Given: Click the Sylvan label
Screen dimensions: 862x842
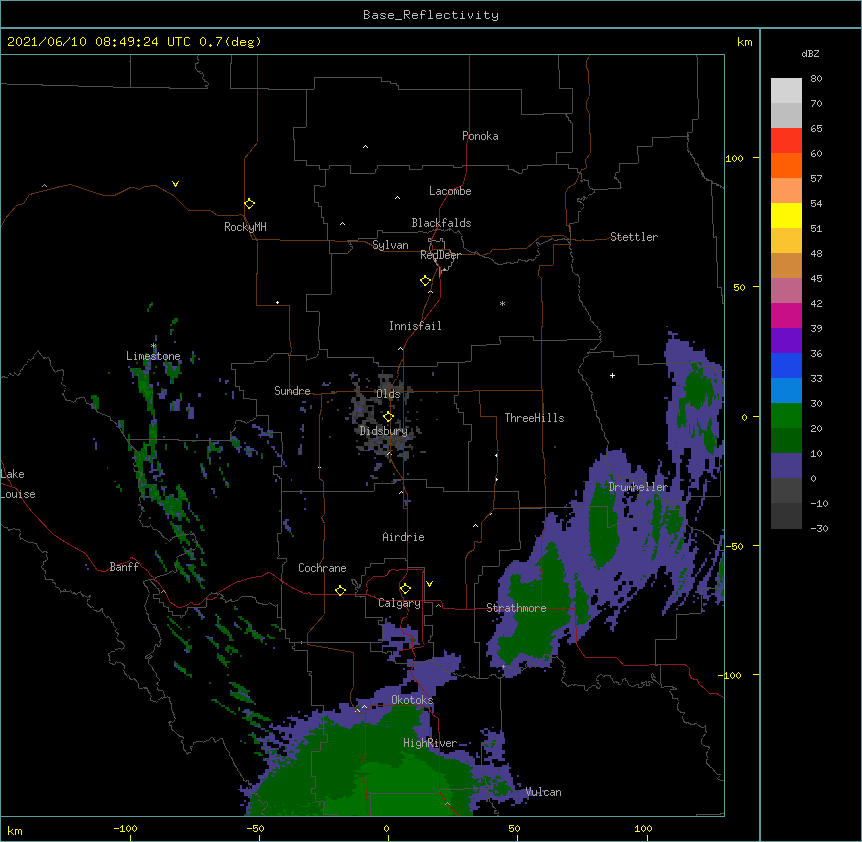Looking at the screenshot, I should [x=390, y=245].
